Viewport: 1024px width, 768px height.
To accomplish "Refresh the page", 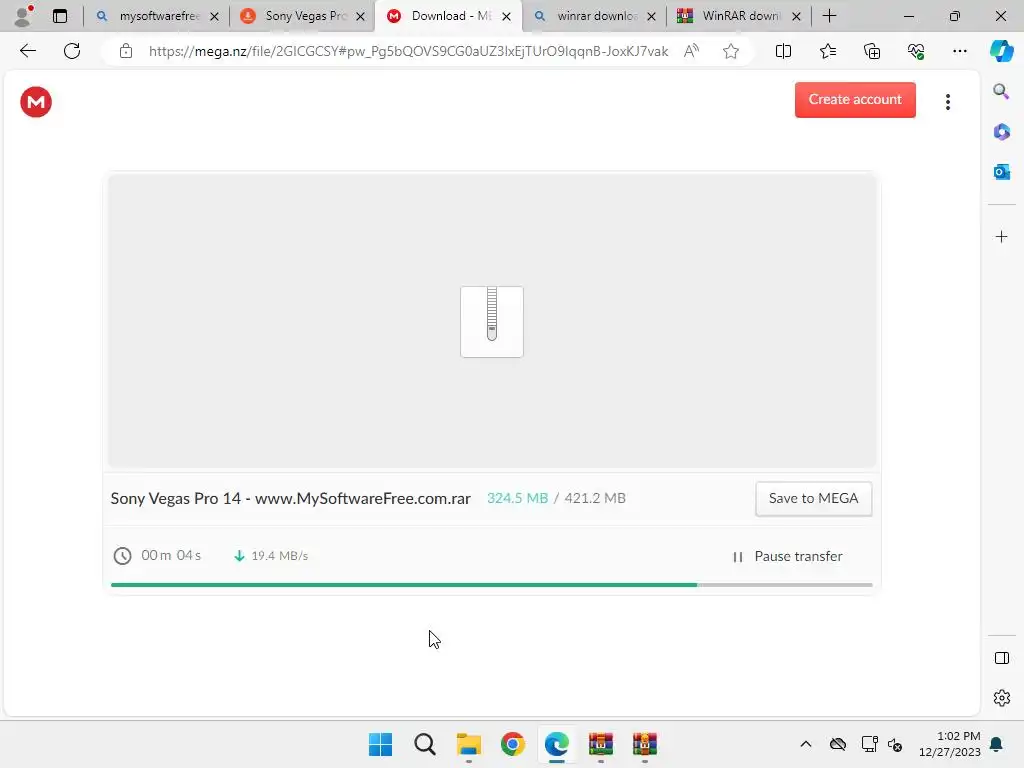I will 72,51.
